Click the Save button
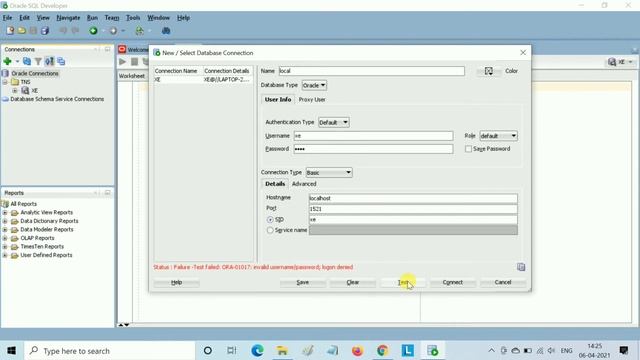This screenshot has height=360, width=640. pyautogui.click(x=302, y=282)
